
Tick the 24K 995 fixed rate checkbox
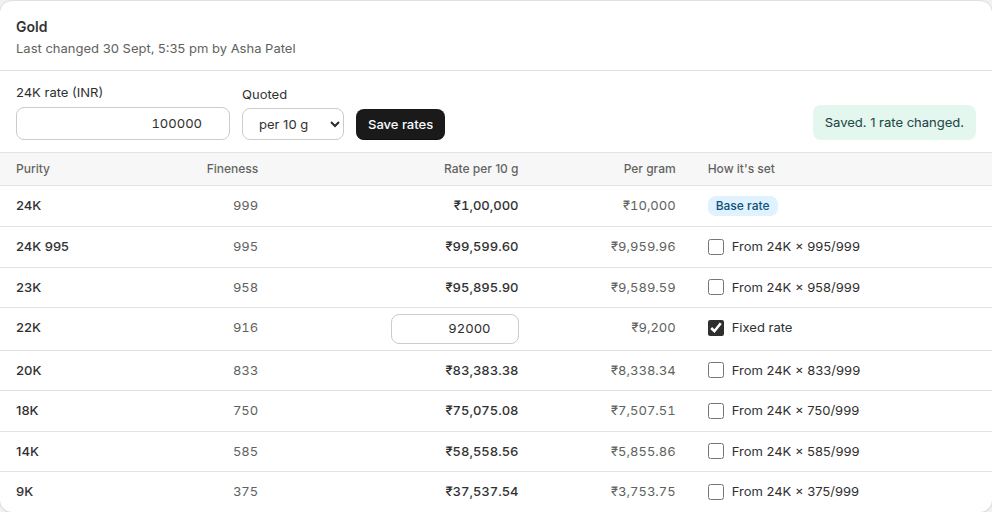[x=716, y=247]
